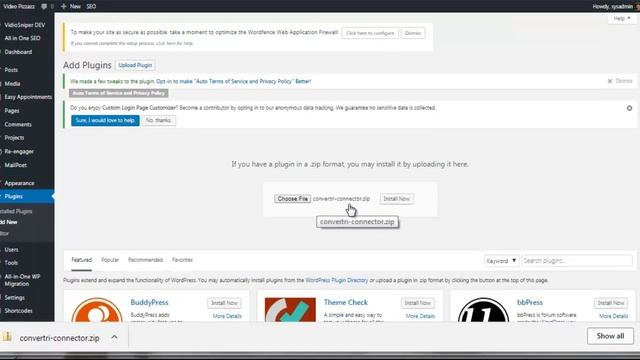Screen dimensions: 640x360
Task: Focus the Search plugins input field
Action: pyautogui.click(x=577, y=261)
